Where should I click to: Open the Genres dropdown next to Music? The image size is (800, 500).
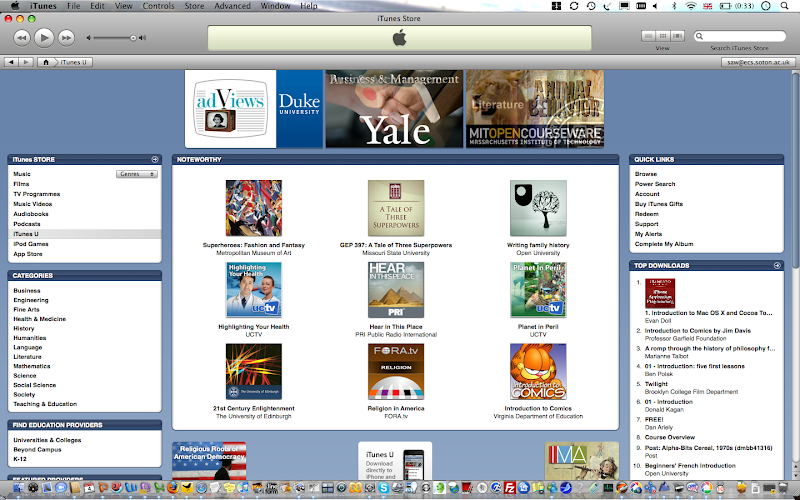137,174
